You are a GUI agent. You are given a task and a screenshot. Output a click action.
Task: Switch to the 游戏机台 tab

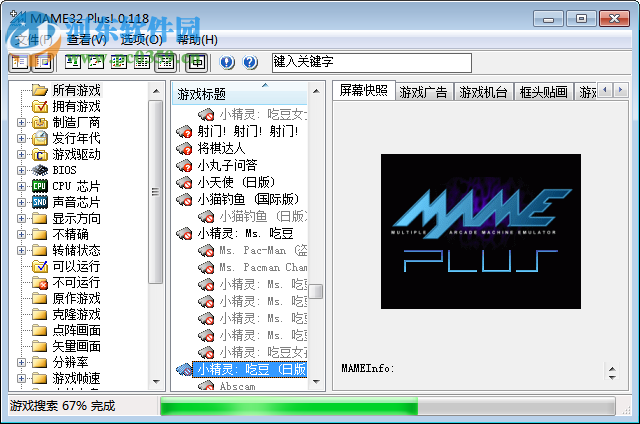(x=483, y=92)
